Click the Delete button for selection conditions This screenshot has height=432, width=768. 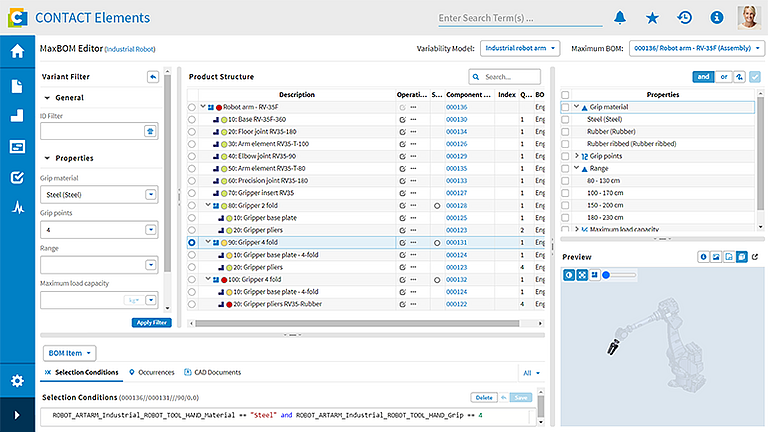pyautogui.click(x=484, y=397)
